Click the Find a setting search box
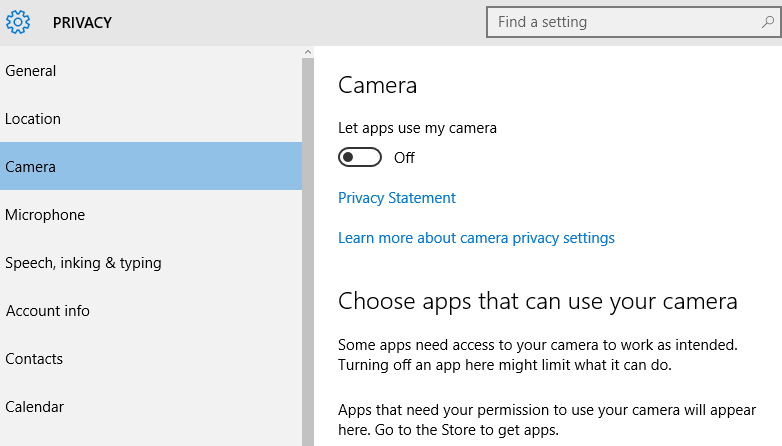The width and height of the screenshot is (782, 446). [633, 22]
